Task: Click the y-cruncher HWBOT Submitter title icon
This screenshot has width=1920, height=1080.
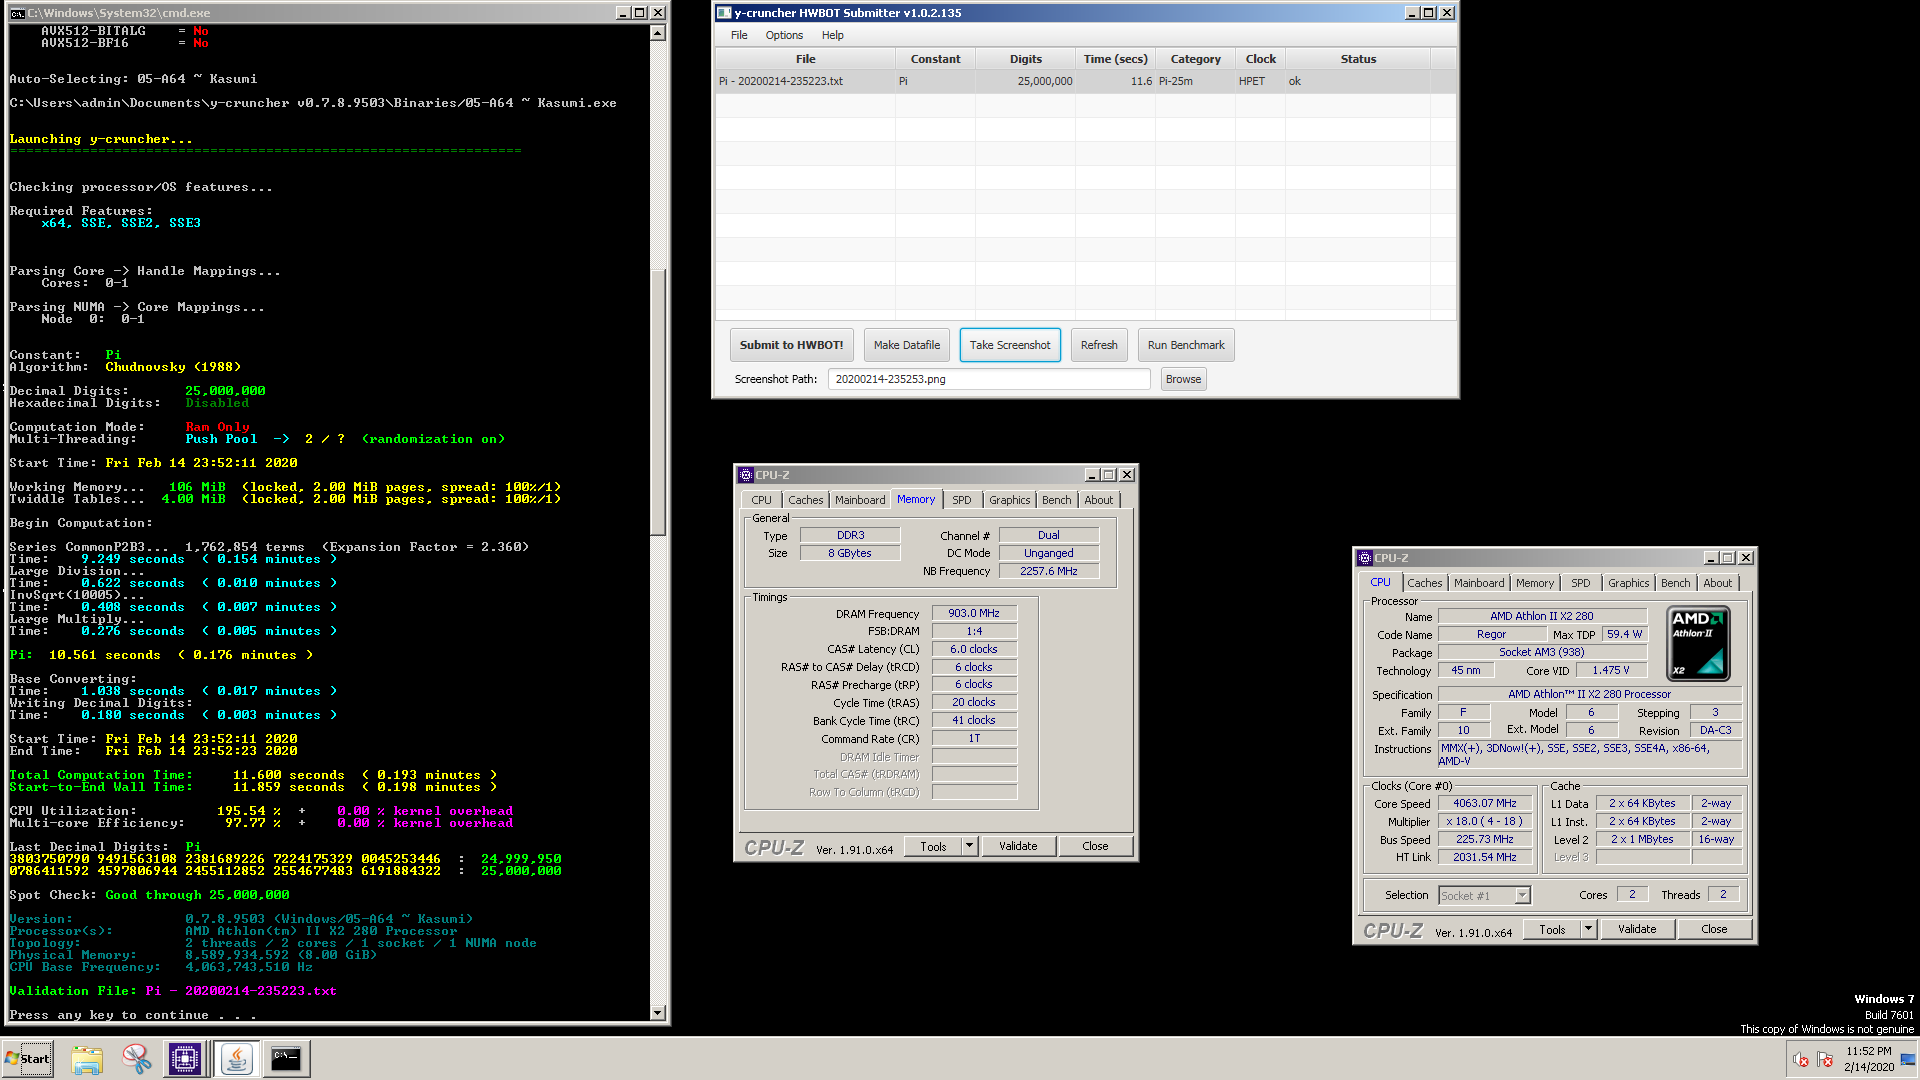Action: point(724,13)
